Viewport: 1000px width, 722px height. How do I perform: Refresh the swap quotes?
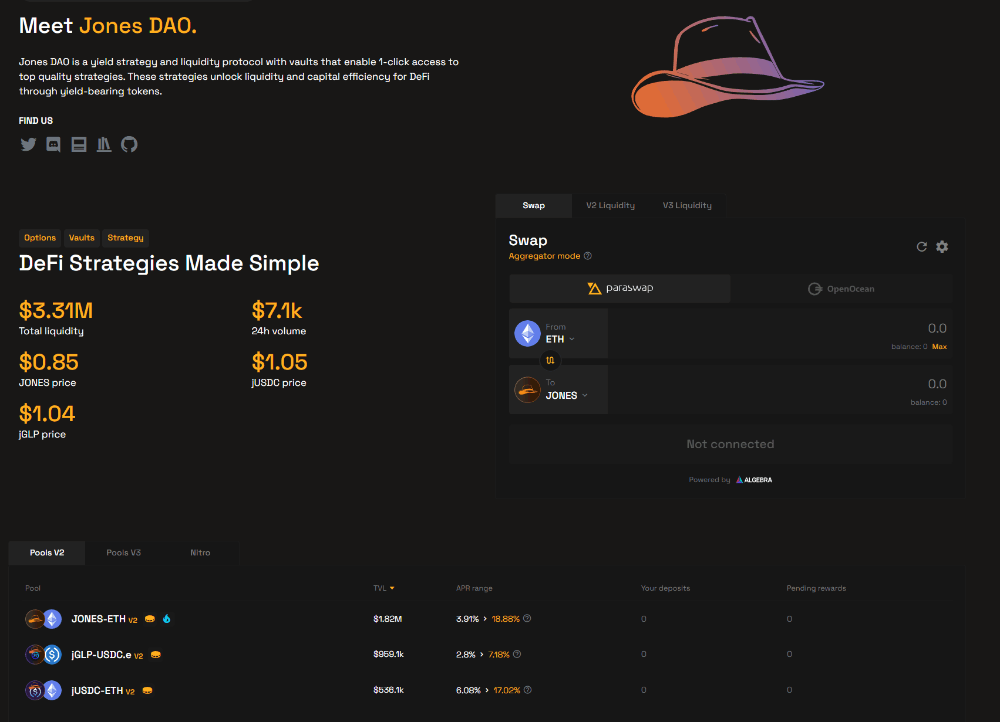point(922,247)
